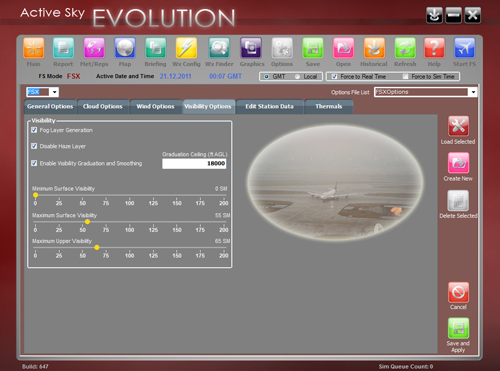Screen dimensions: 500x371
Task: Click the Sim Queue Count status text
Action: [406, 366]
